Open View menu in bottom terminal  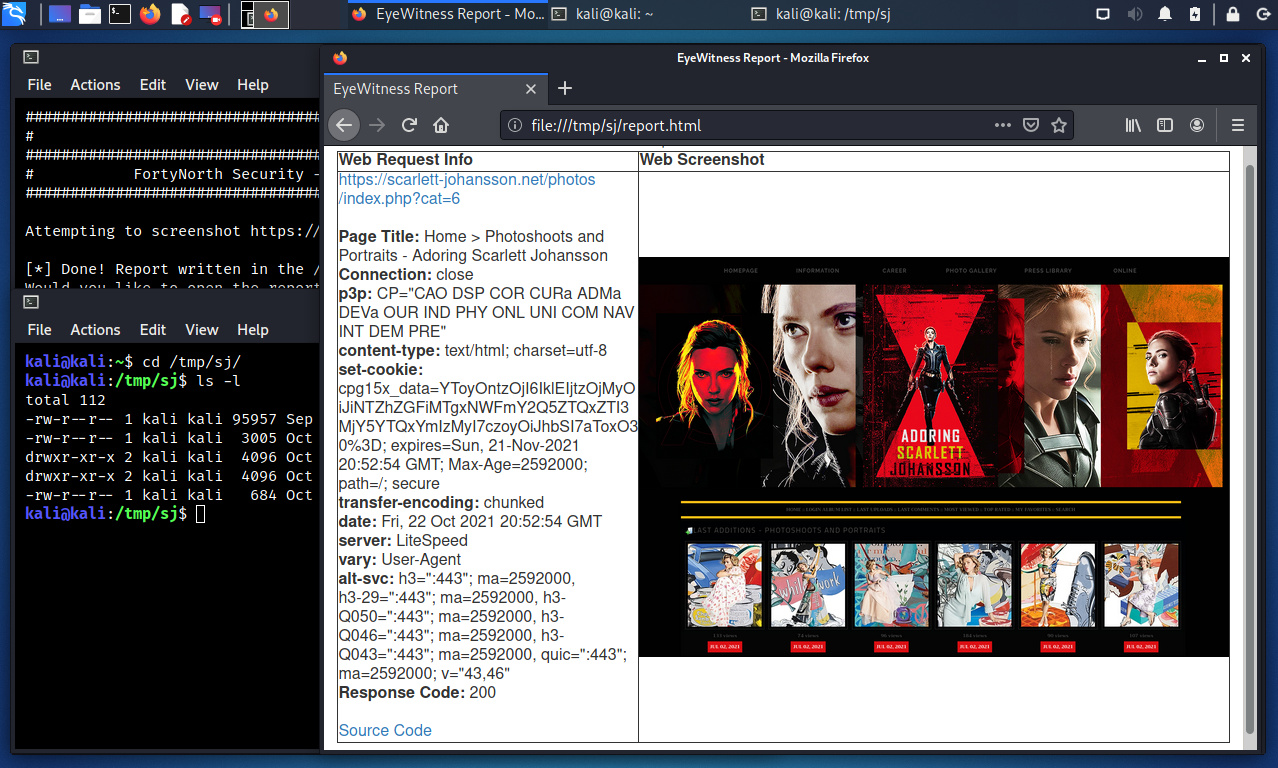(201, 330)
